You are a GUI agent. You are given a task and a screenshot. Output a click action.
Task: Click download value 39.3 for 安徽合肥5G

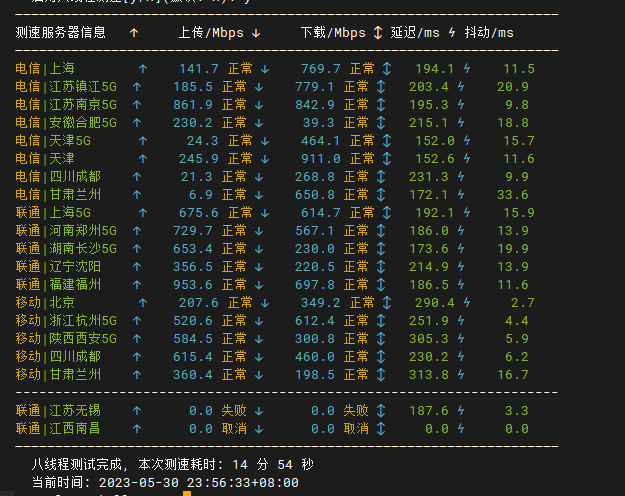(x=318, y=122)
